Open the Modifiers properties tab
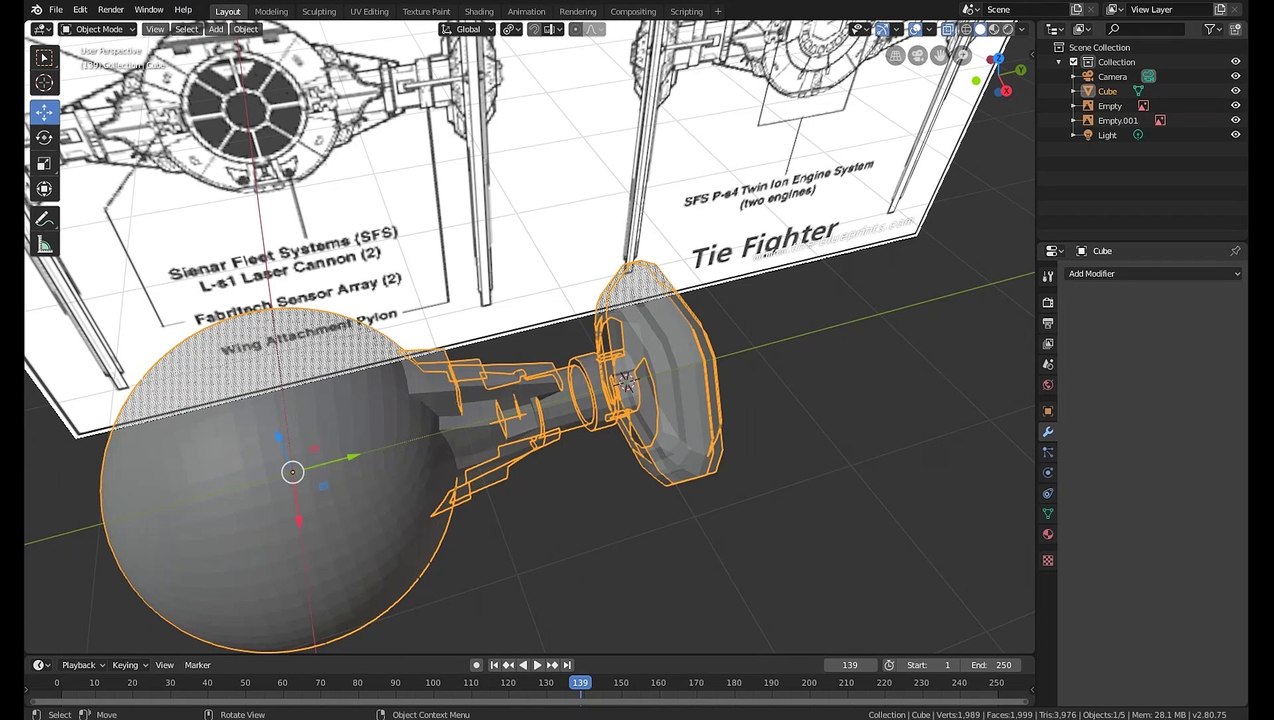 (x=1048, y=432)
